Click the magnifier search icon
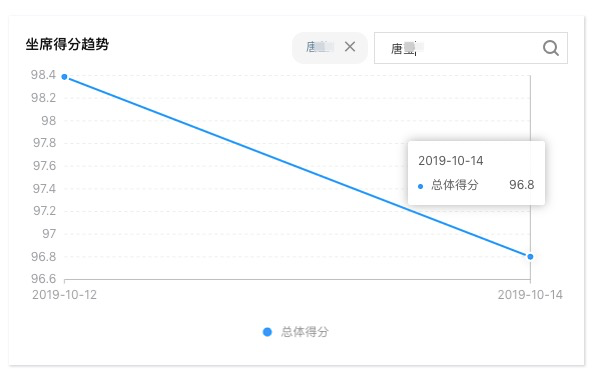This screenshot has height=376, width=595. pyautogui.click(x=551, y=48)
